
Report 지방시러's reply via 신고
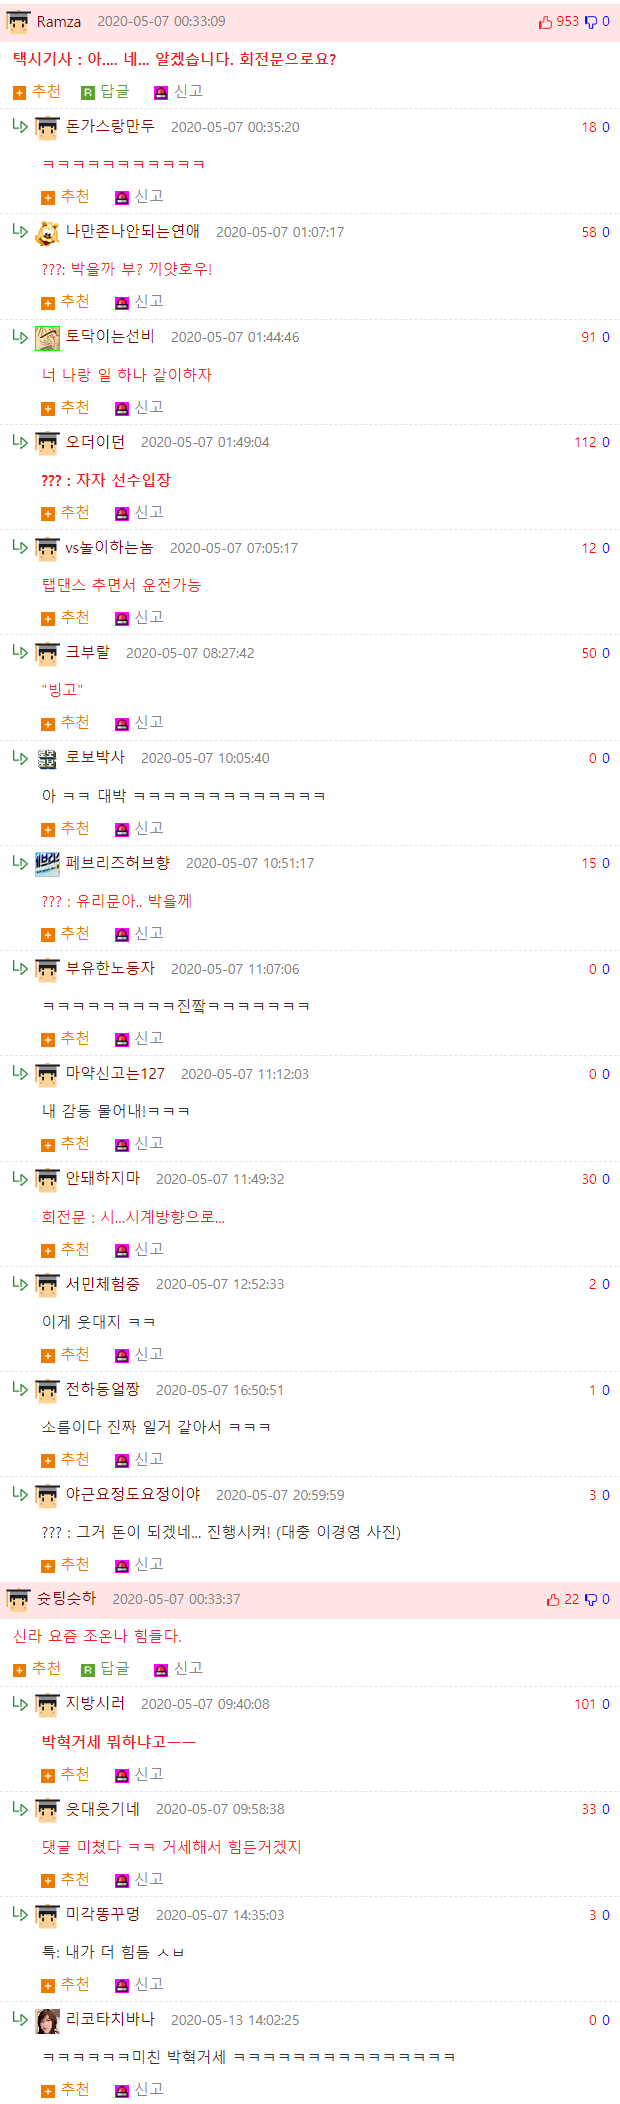click(x=139, y=1774)
